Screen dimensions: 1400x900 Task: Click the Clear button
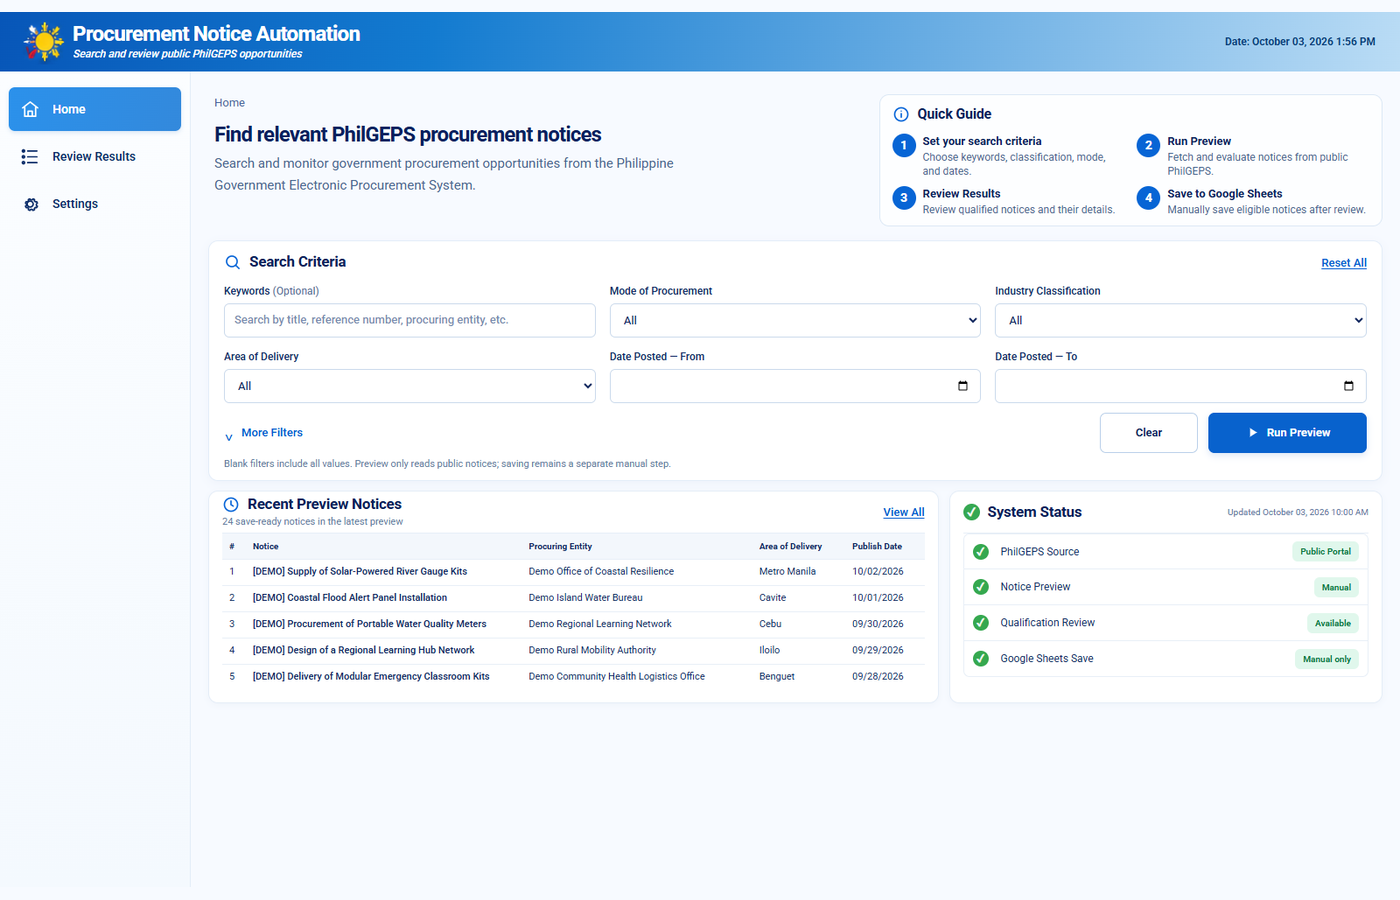click(1148, 433)
